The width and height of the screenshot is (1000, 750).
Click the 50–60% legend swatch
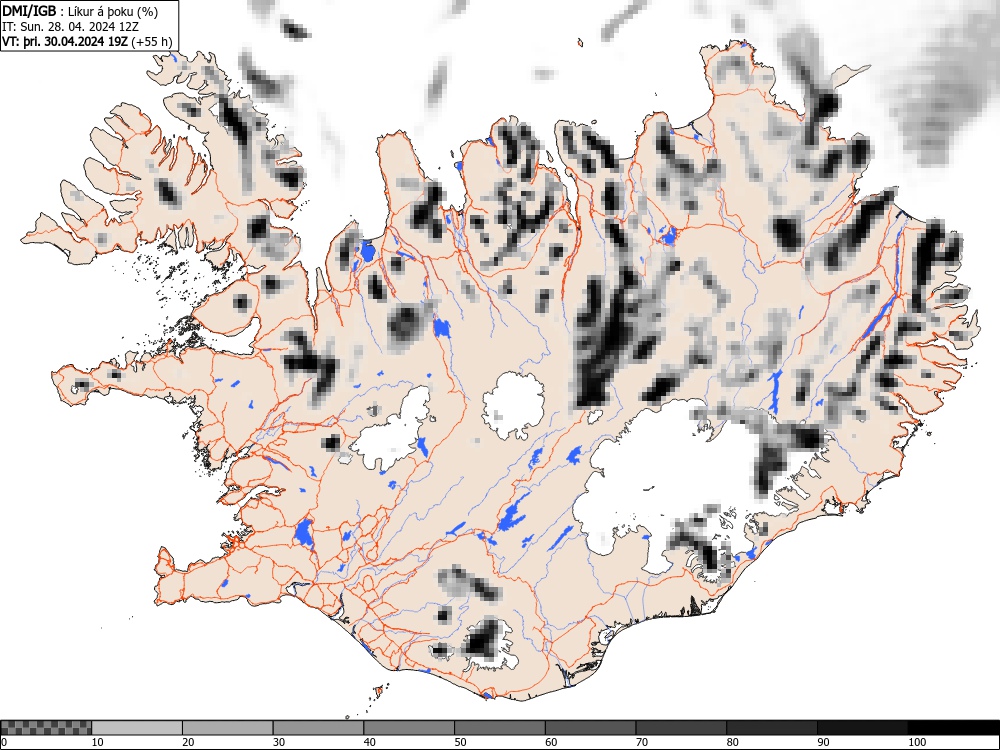[x=499, y=728]
